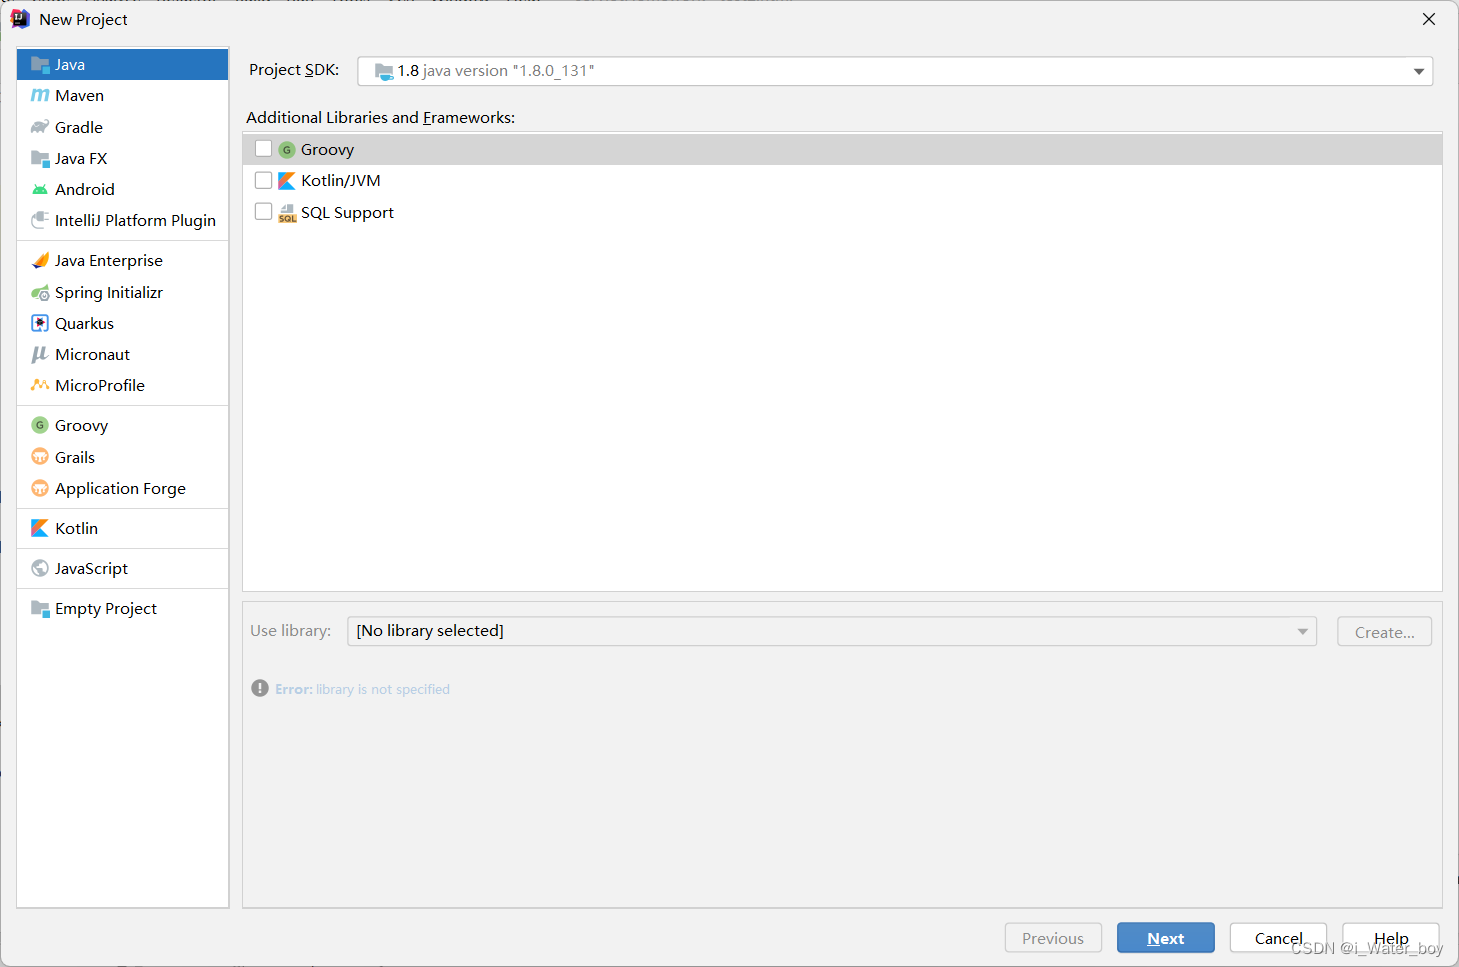Click the Application Forge label
The image size is (1459, 967).
120,488
